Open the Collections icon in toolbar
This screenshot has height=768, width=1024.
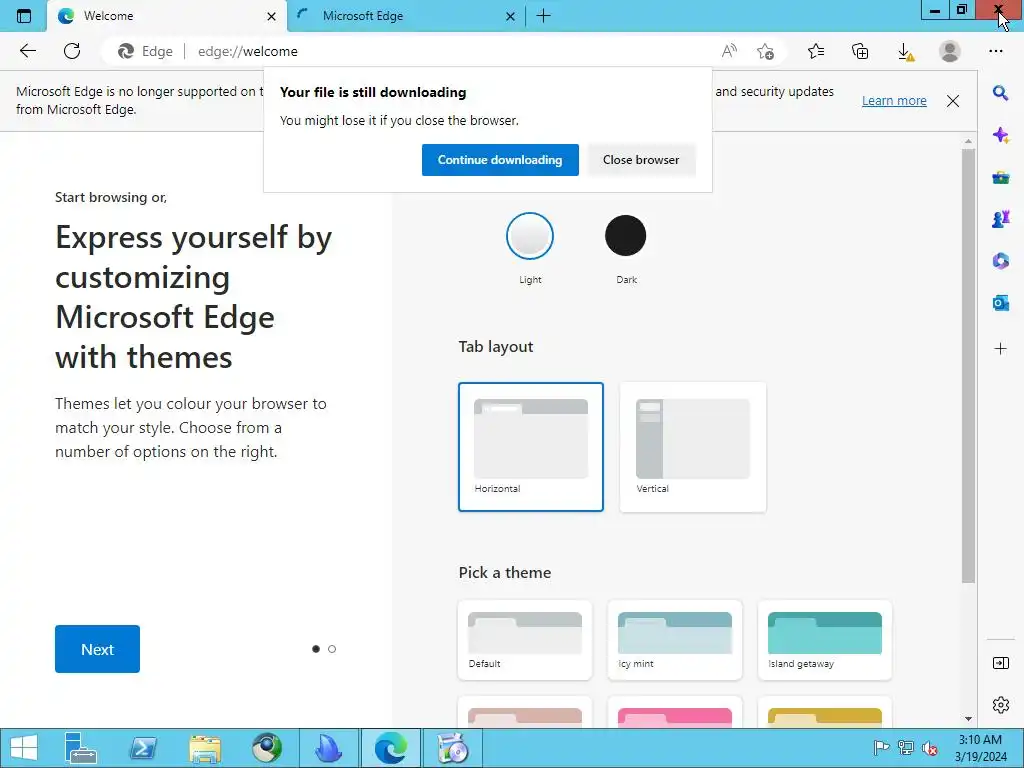(x=860, y=51)
